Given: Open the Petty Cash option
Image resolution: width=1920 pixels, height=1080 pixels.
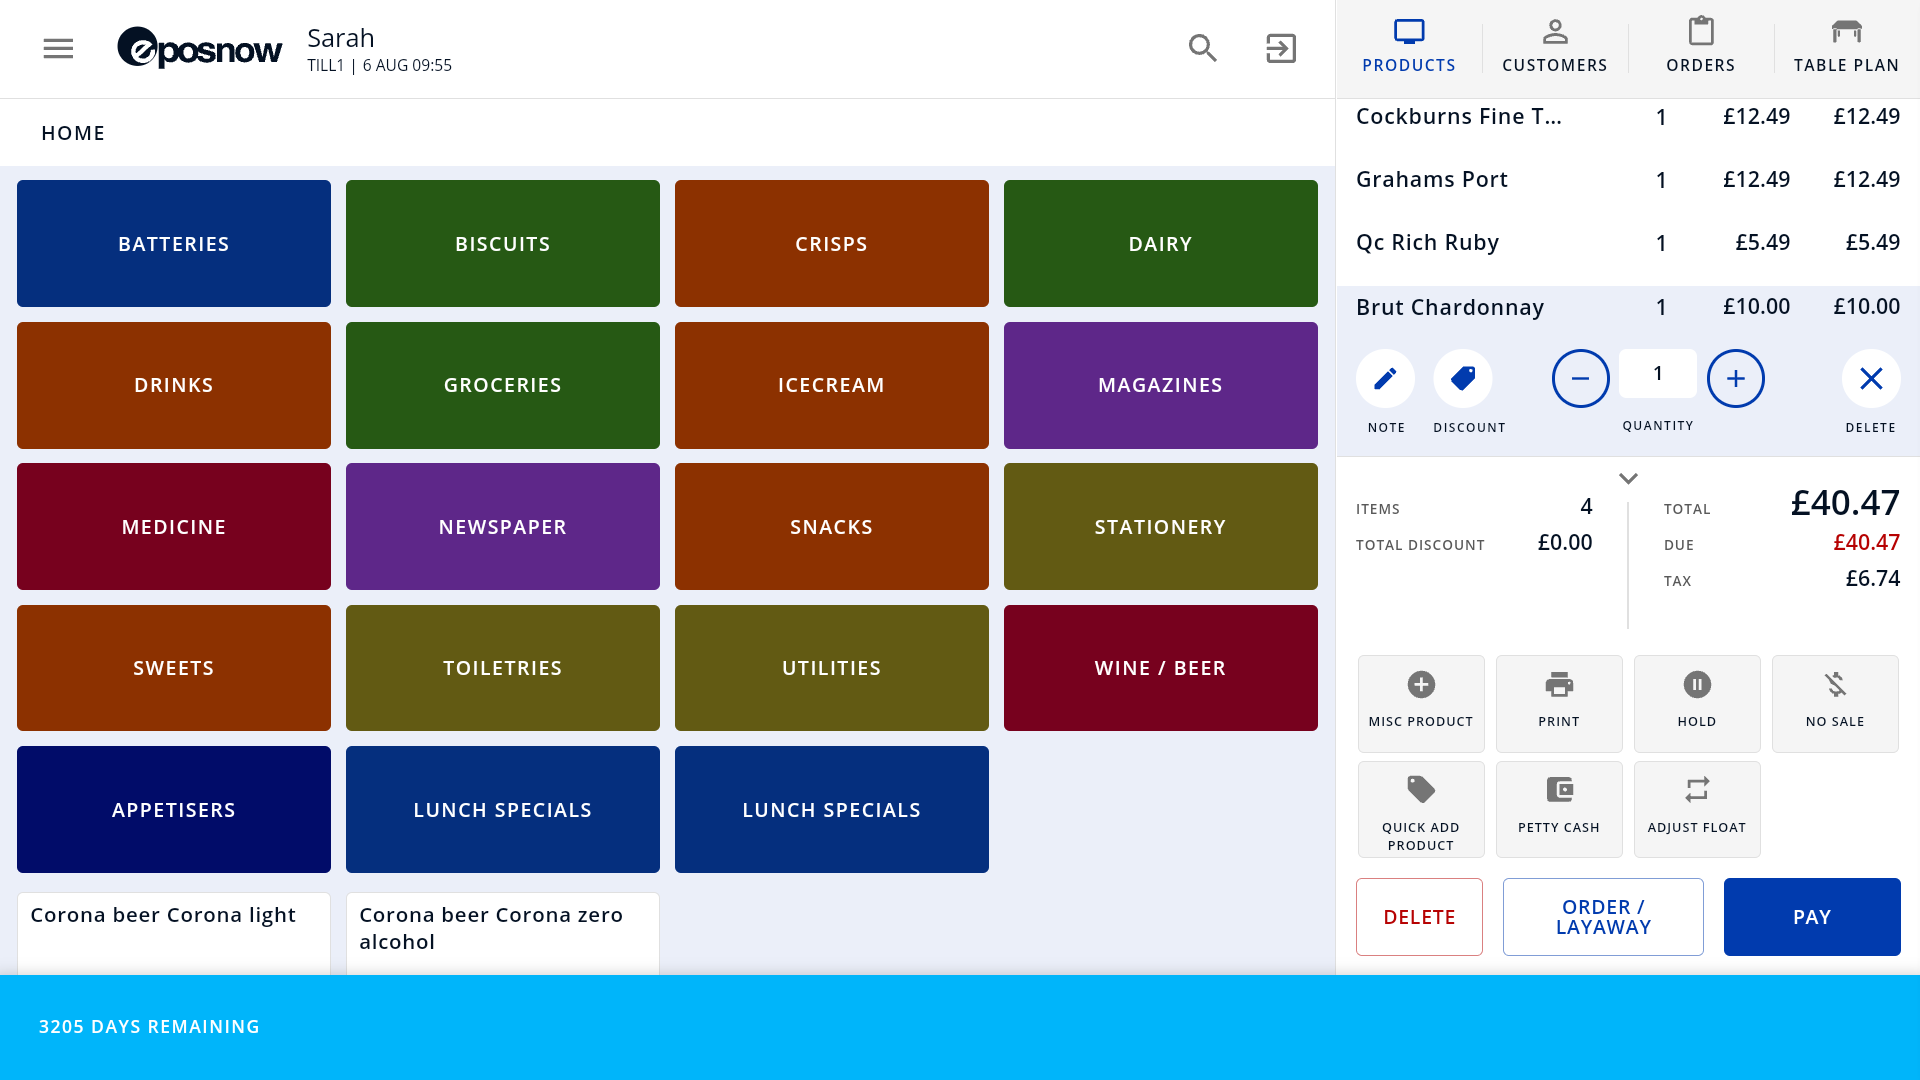Looking at the screenshot, I should pos(1559,809).
